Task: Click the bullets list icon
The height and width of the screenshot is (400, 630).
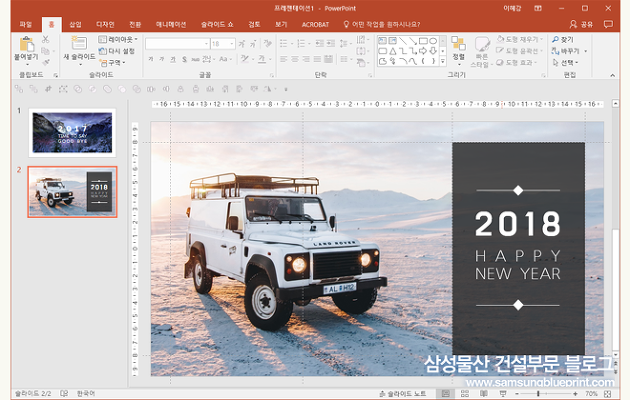Action: 284,43
